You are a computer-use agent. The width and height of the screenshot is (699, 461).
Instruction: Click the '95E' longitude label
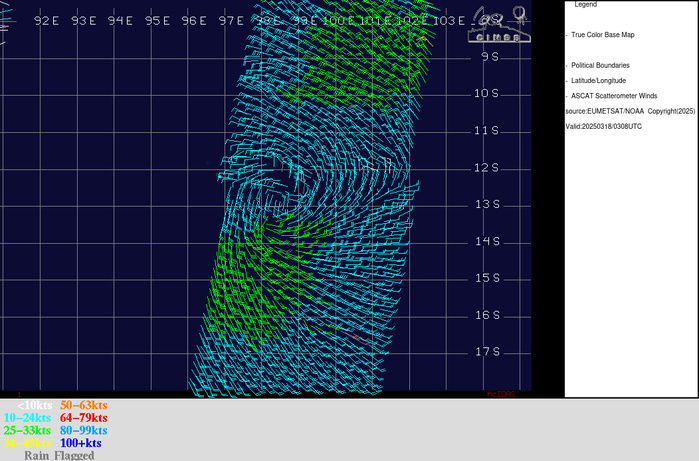pyautogui.click(x=157, y=21)
